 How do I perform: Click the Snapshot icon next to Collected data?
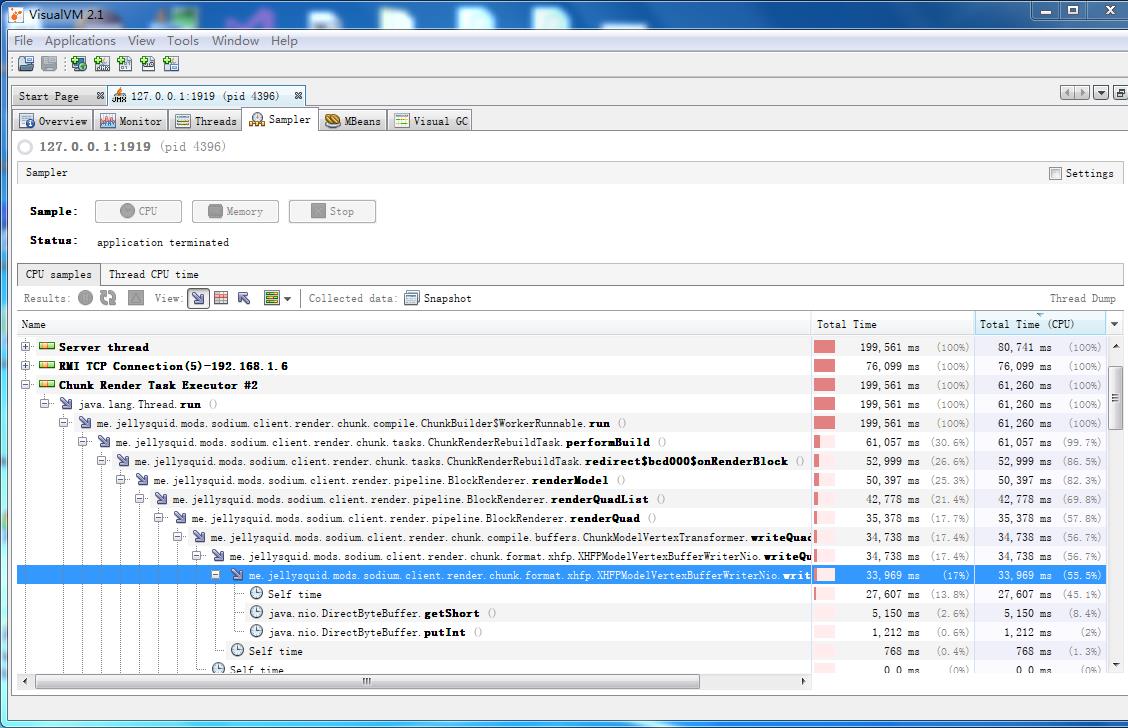click(x=412, y=298)
